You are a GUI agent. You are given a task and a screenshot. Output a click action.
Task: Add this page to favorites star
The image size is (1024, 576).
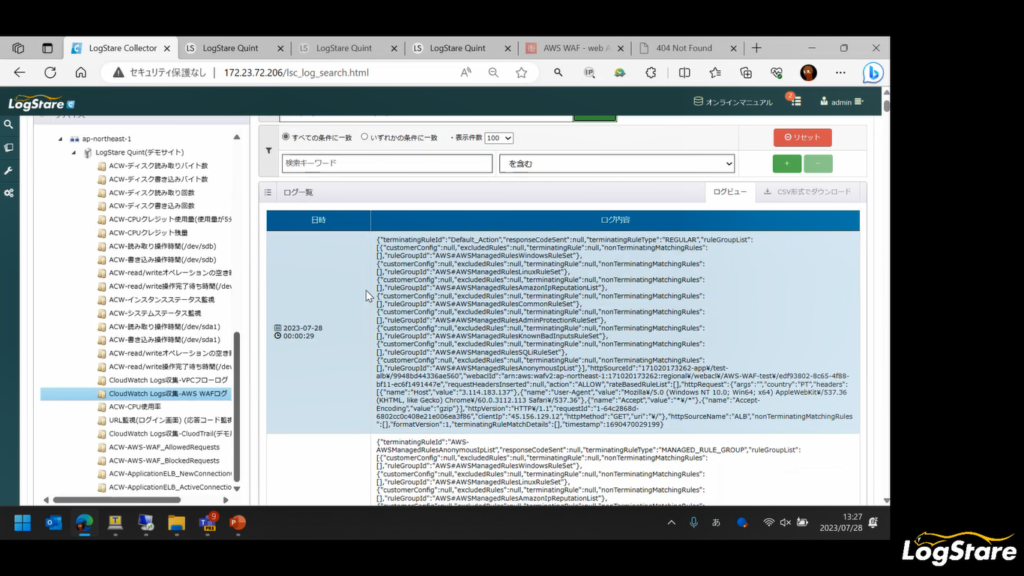(x=521, y=72)
